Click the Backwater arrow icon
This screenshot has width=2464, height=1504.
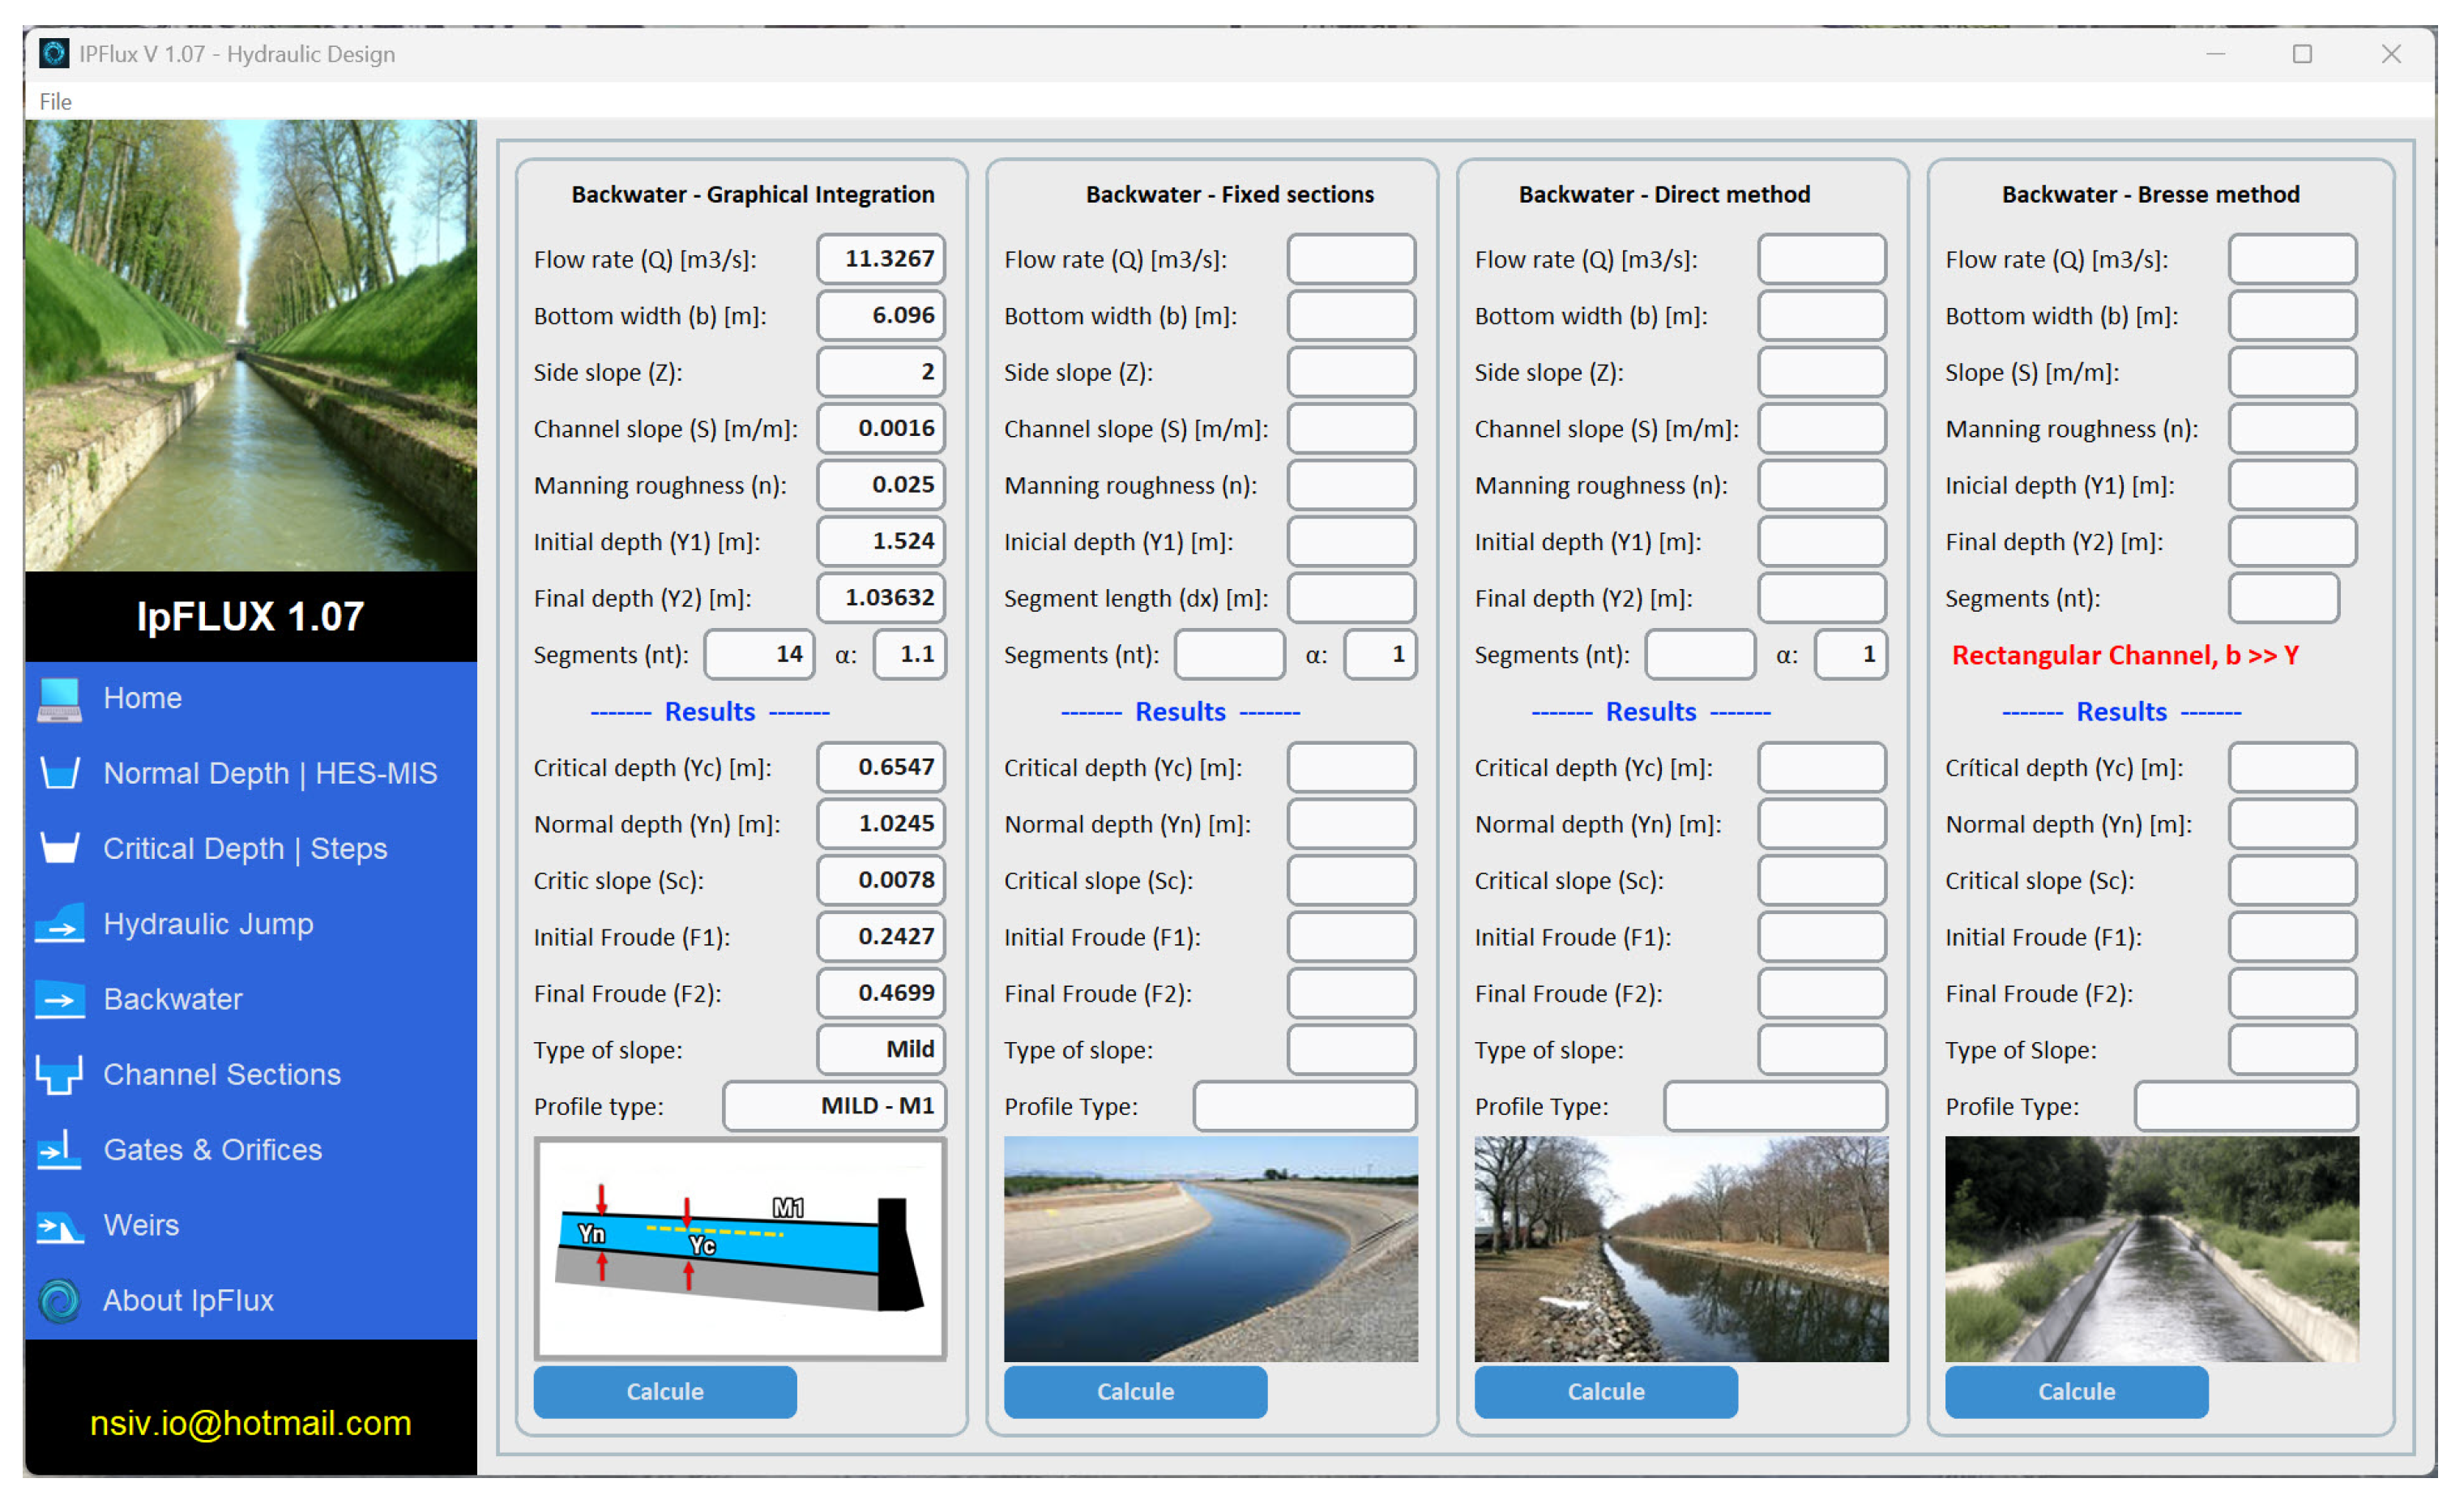click(x=59, y=999)
